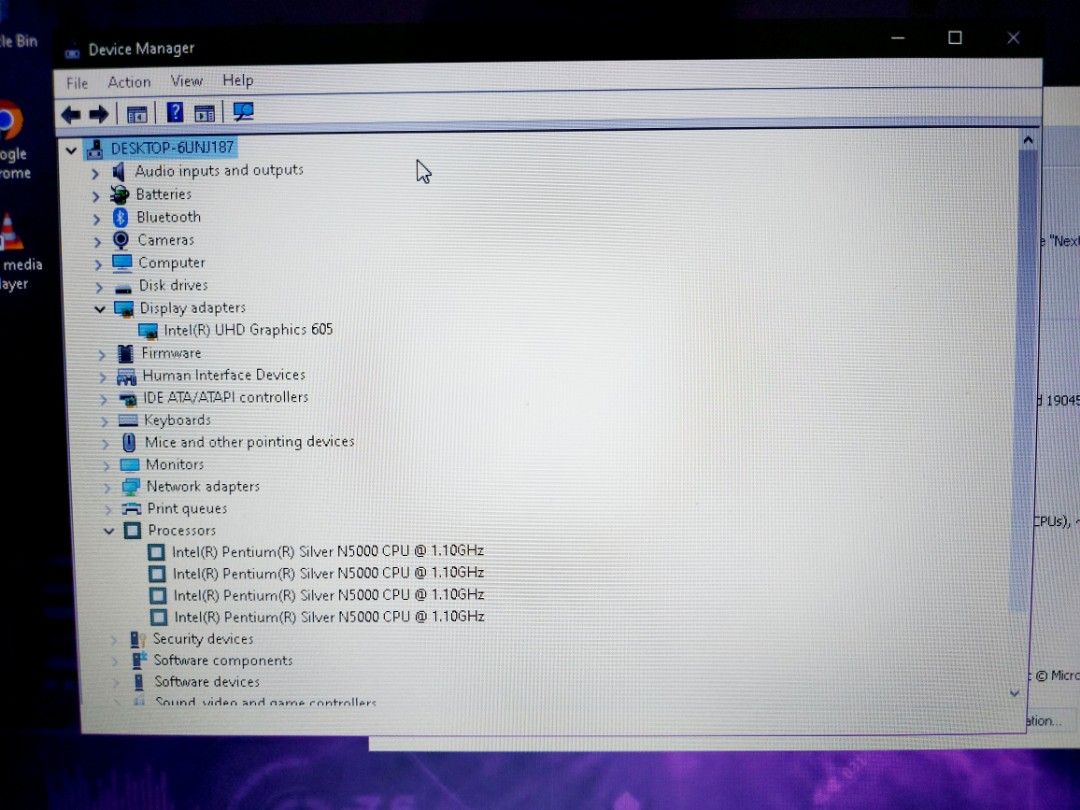Expand the Audio inputs and outputs category
This screenshot has width=1080, height=810.
pyautogui.click(x=95, y=172)
